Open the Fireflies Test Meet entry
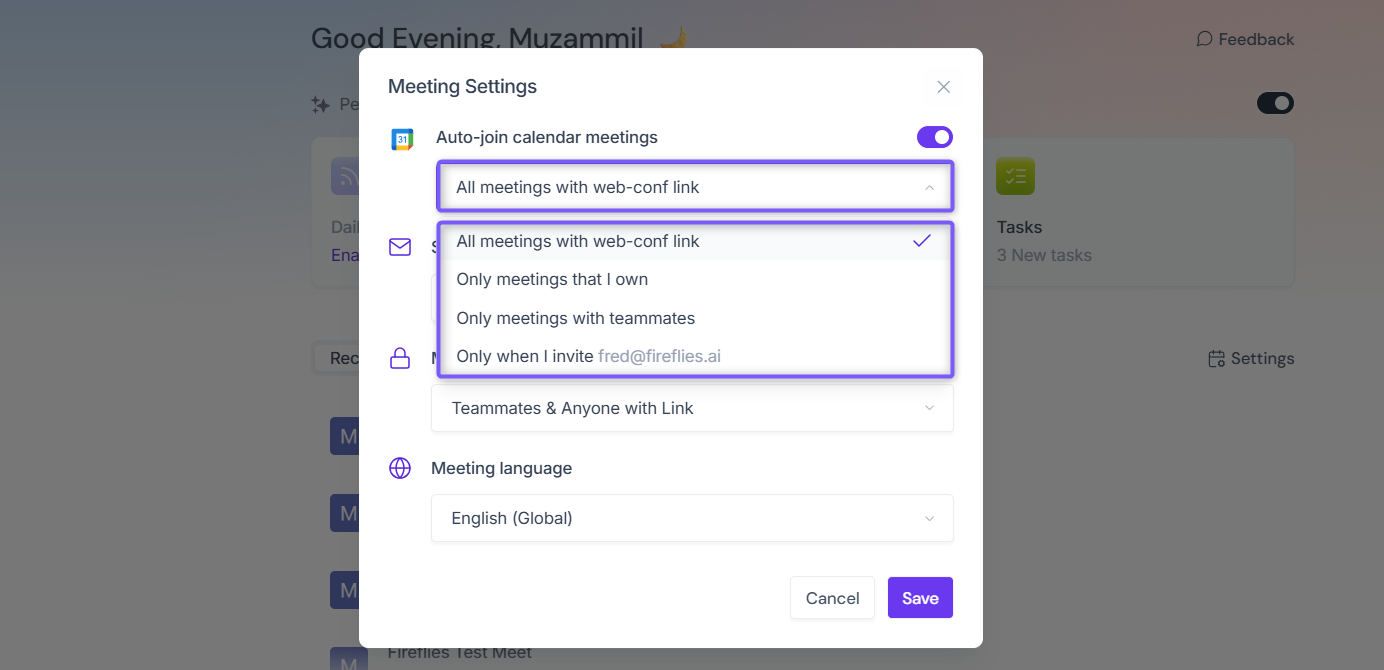The width and height of the screenshot is (1384, 670). point(459,652)
